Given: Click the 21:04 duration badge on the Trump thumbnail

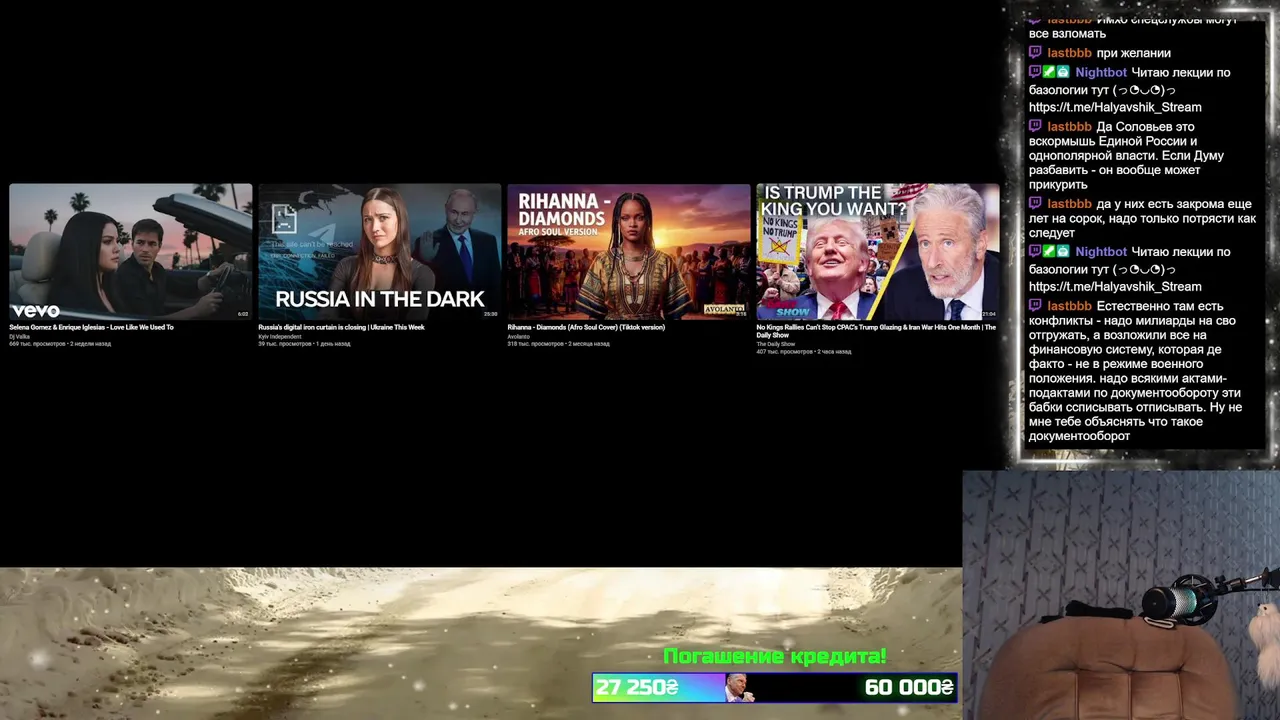Looking at the screenshot, I should click(x=988, y=314).
